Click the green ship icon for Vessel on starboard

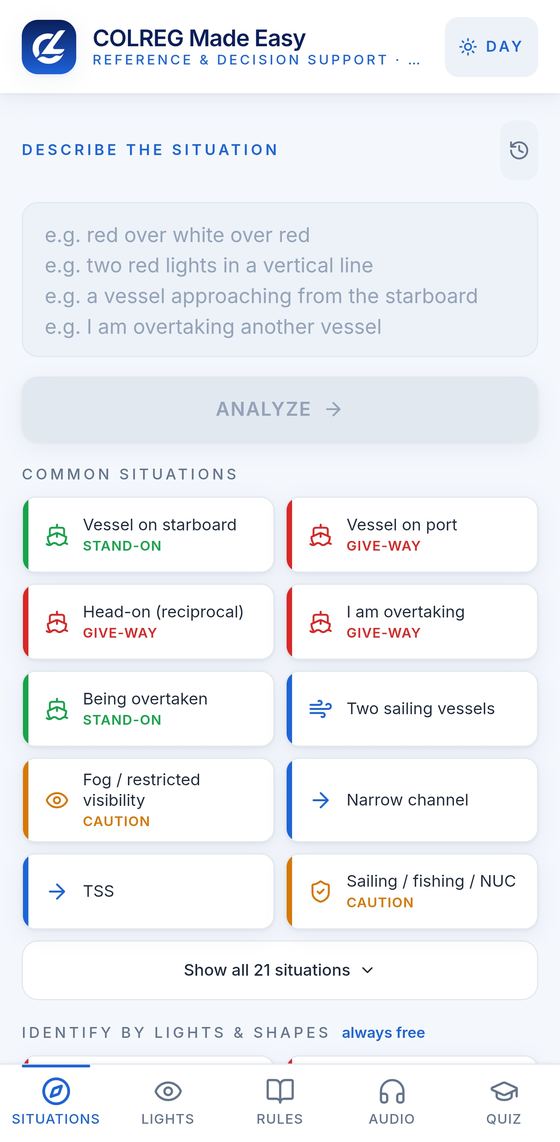(x=57, y=535)
